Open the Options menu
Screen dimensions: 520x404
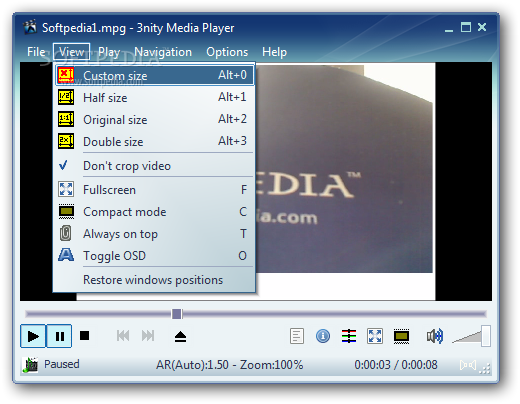pos(227,52)
